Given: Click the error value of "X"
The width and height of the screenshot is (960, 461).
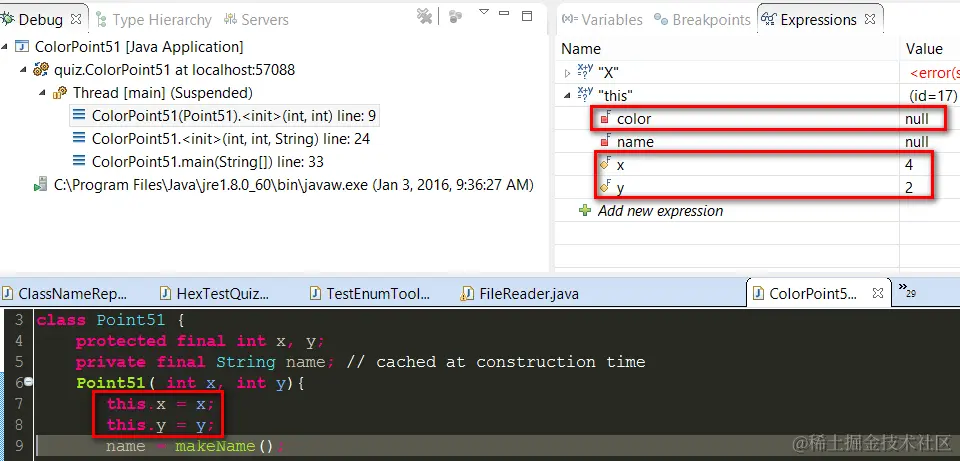Looking at the screenshot, I should pos(934,73).
